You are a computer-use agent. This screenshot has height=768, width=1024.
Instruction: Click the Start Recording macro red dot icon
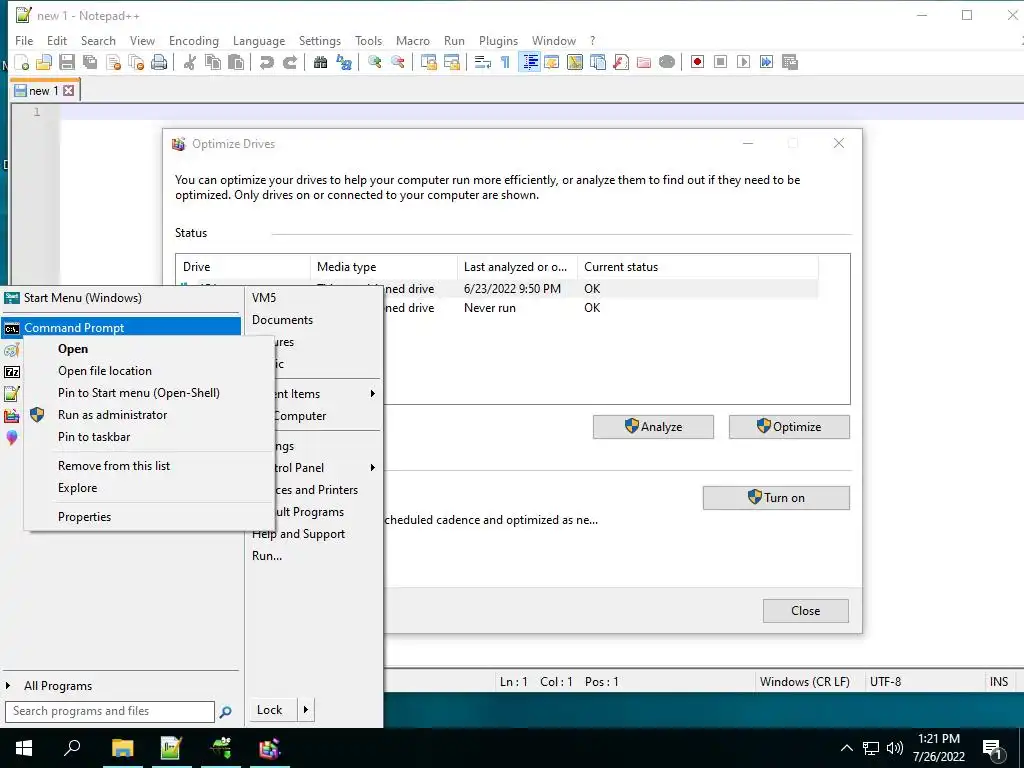(x=697, y=62)
